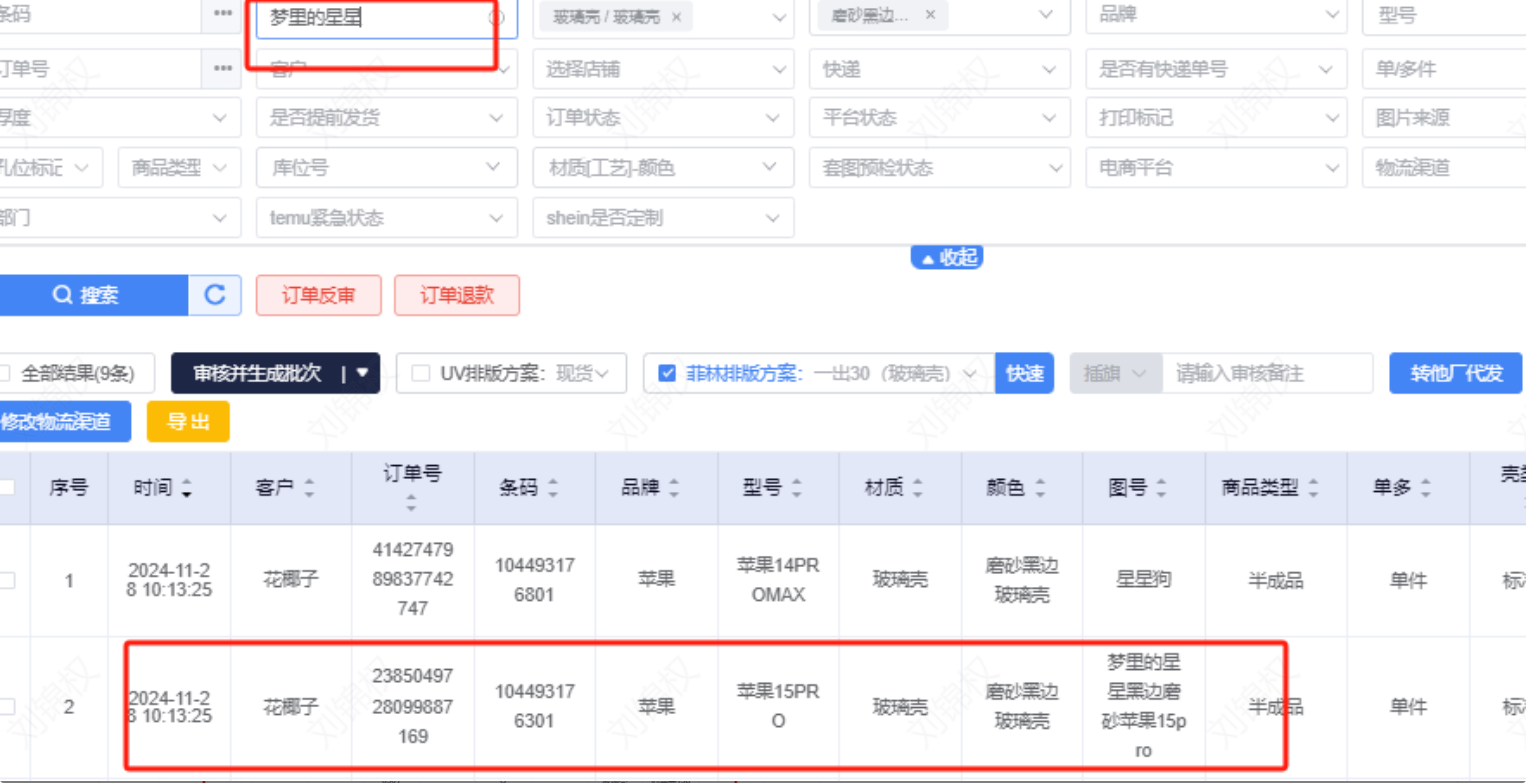The image size is (1526, 783).
Task: Remove the 磨砂黑边 filter tag
Action: click(x=930, y=15)
